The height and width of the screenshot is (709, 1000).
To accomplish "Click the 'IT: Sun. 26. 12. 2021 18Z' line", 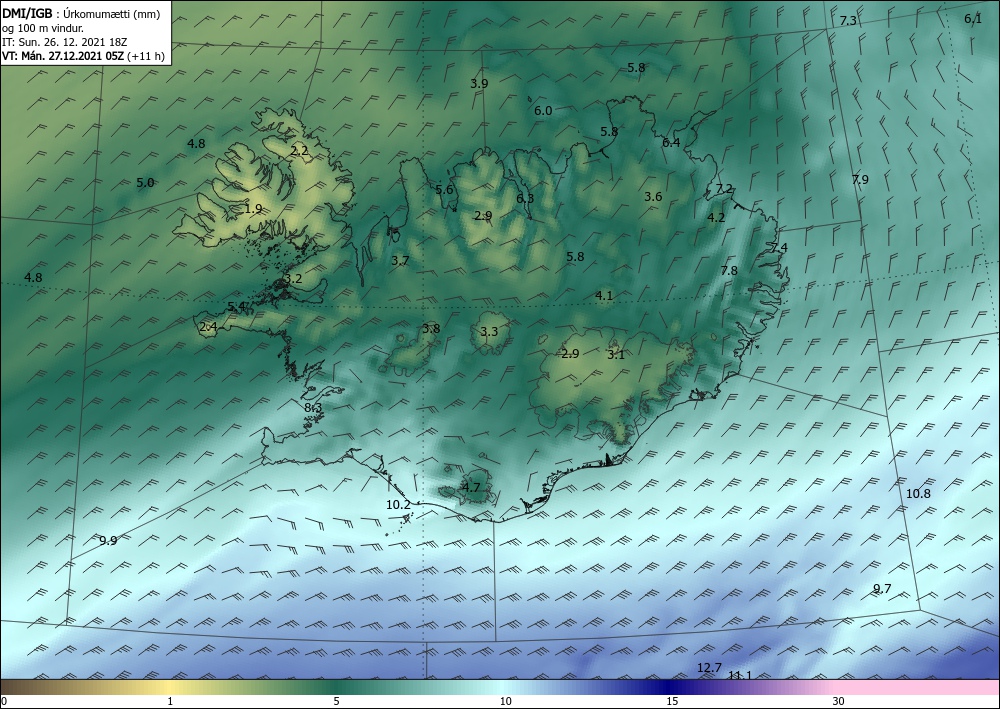I will pos(64,42).
